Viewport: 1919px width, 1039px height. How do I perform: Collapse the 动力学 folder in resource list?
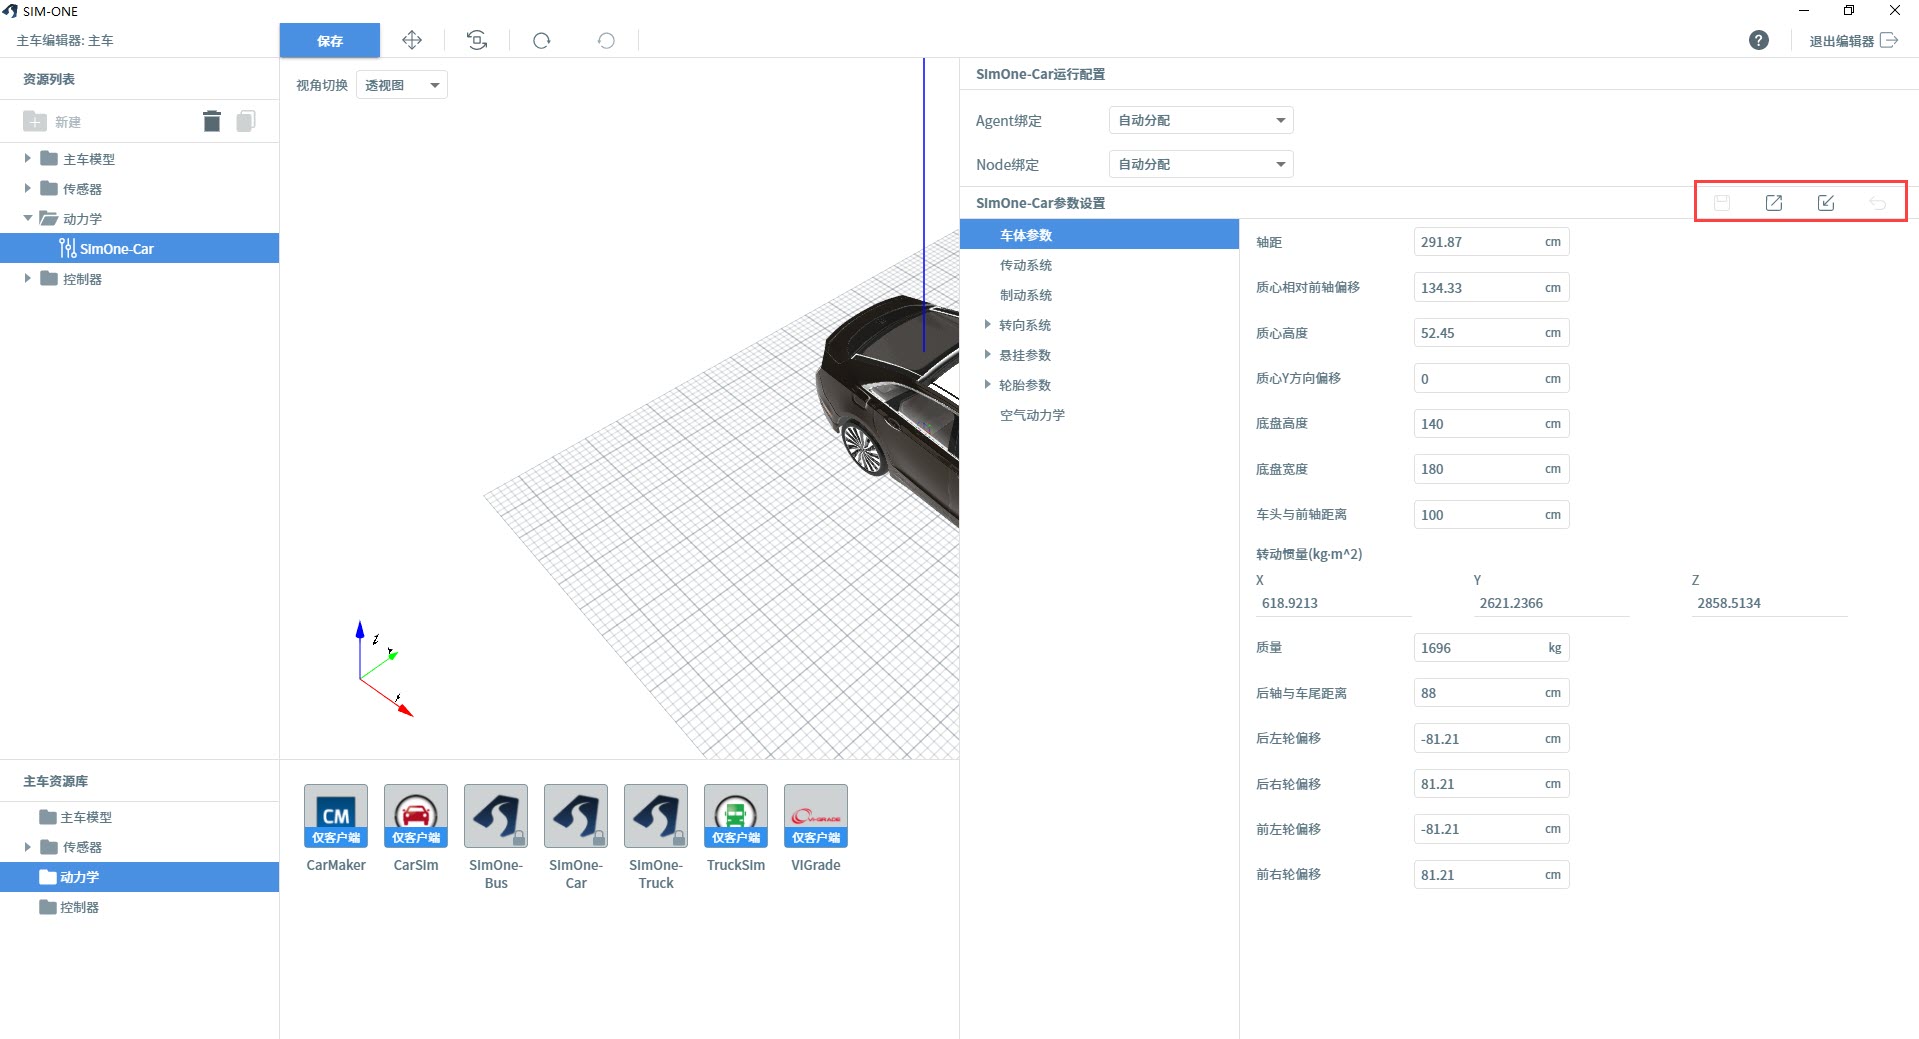pyautogui.click(x=28, y=218)
